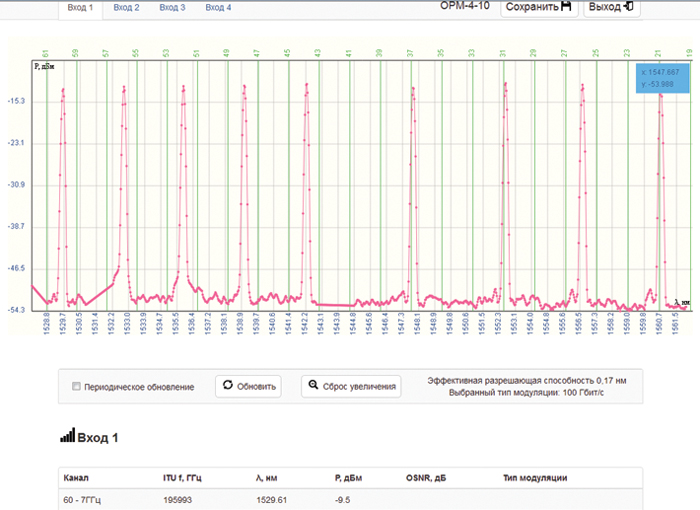This screenshot has width=700, height=510.
Task: Click the Канал column header
Action: tap(76, 478)
